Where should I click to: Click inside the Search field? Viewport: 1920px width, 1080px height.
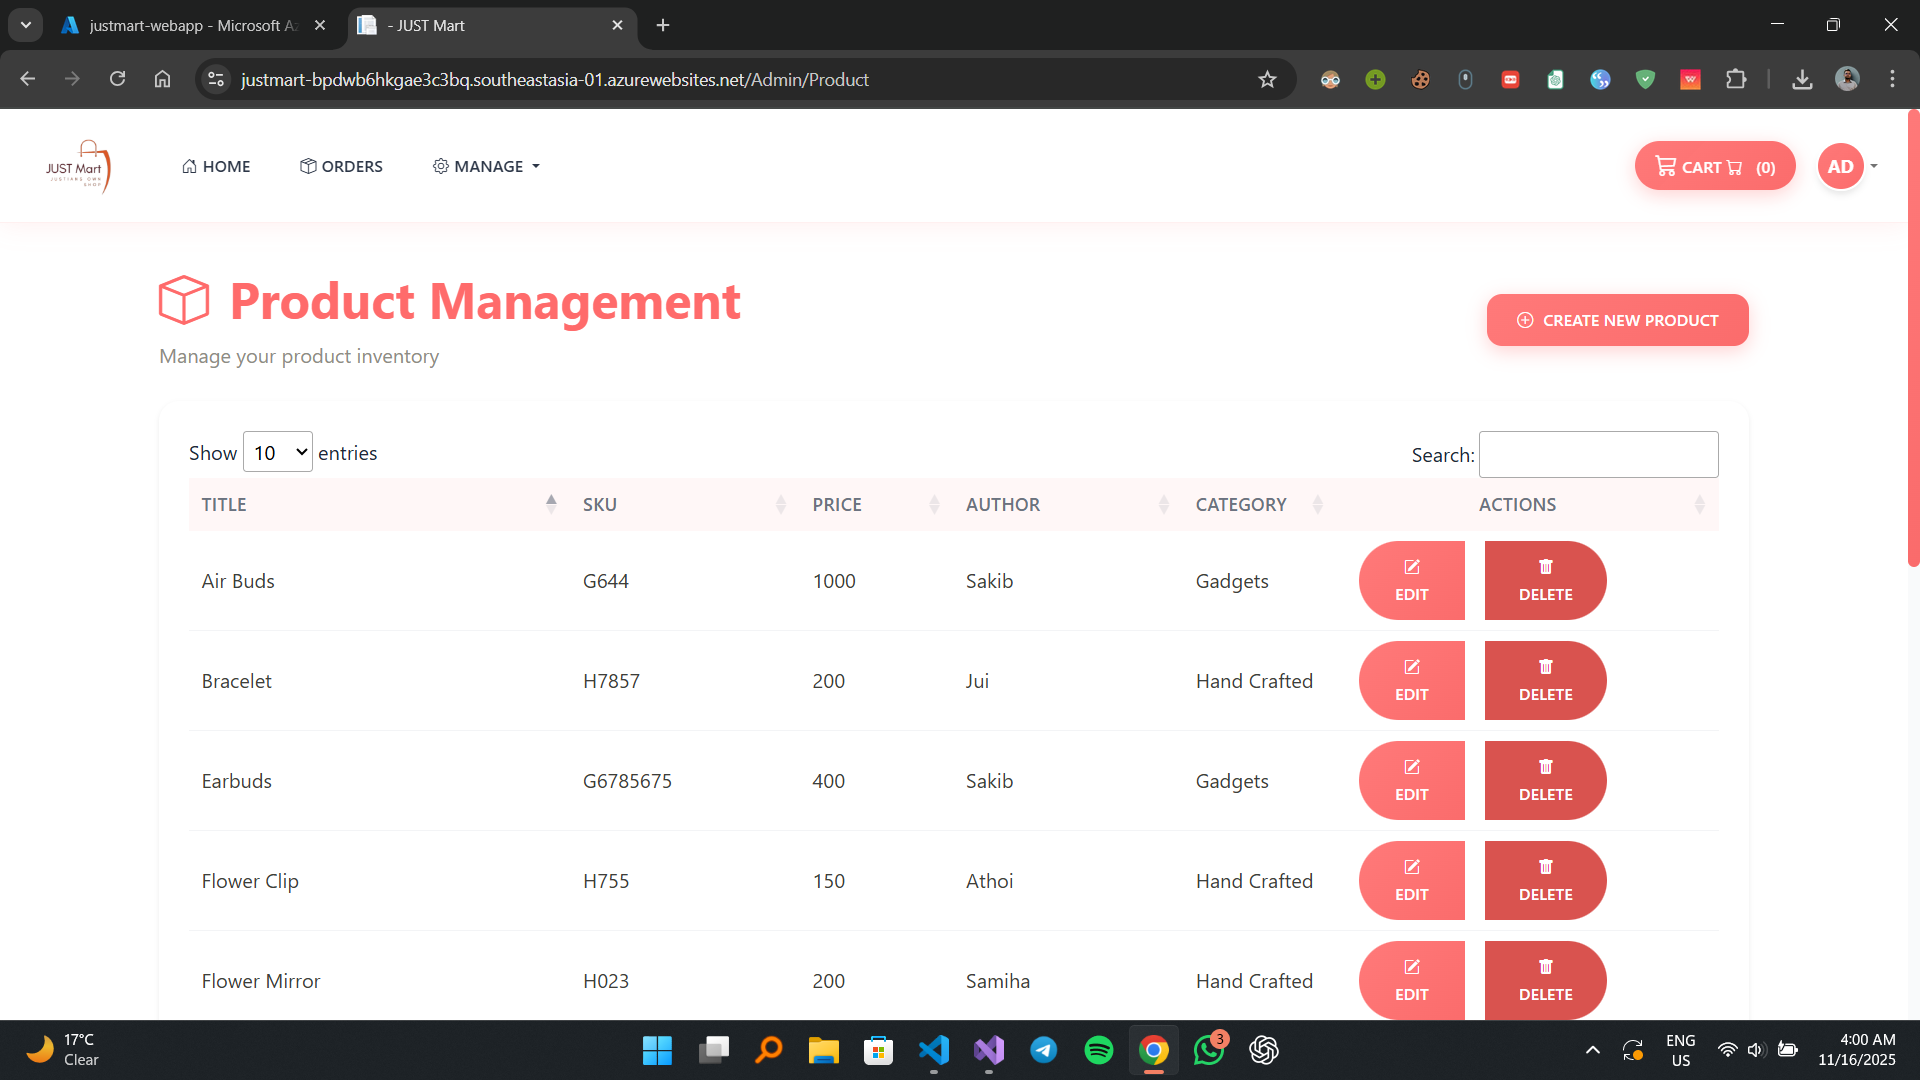pyautogui.click(x=1597, y=454)
